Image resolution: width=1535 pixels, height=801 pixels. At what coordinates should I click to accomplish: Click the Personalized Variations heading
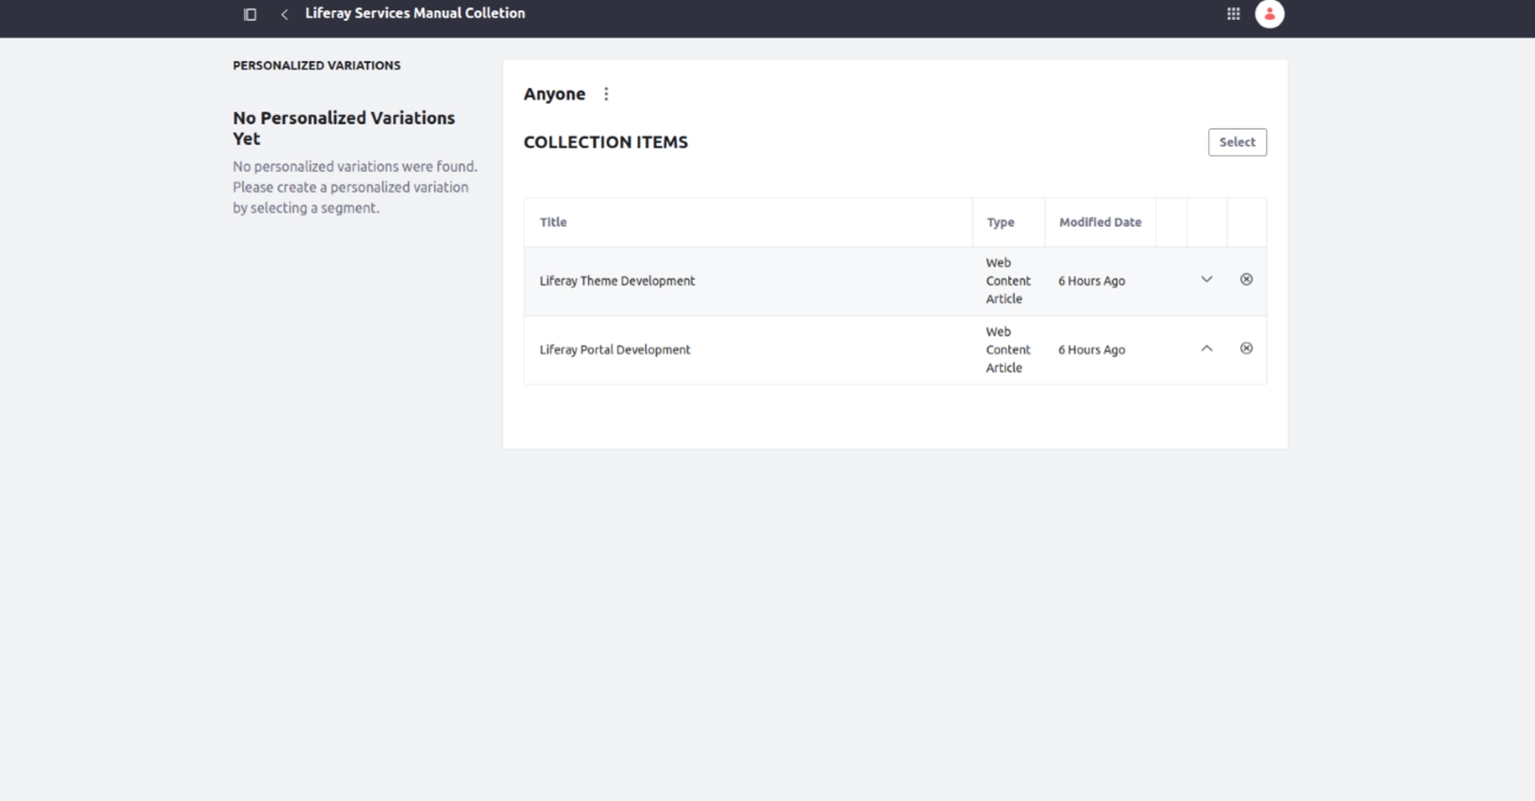click(317, 65)
